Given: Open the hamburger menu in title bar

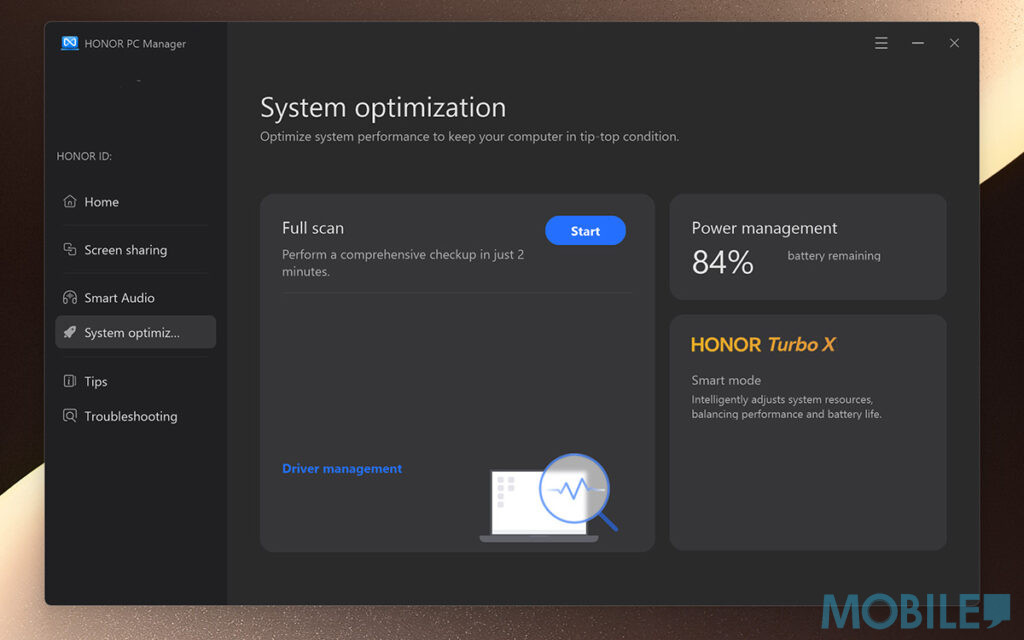Looking at the screenshot, I should [881, 43].
